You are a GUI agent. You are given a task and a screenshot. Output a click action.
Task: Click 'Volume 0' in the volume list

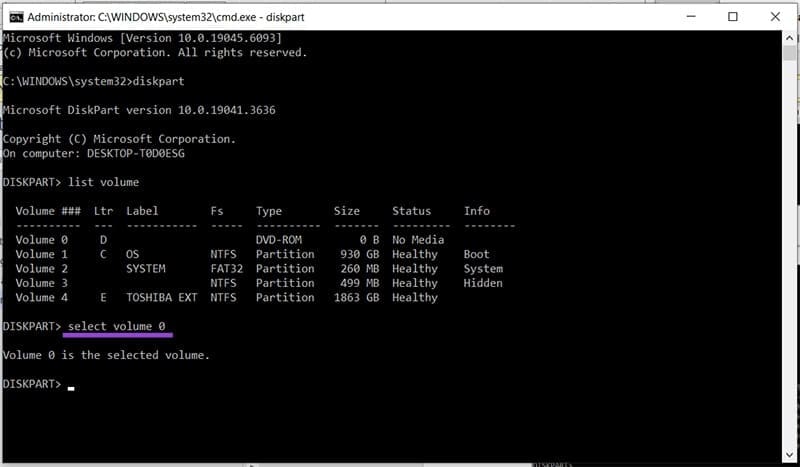pos(42,240)
